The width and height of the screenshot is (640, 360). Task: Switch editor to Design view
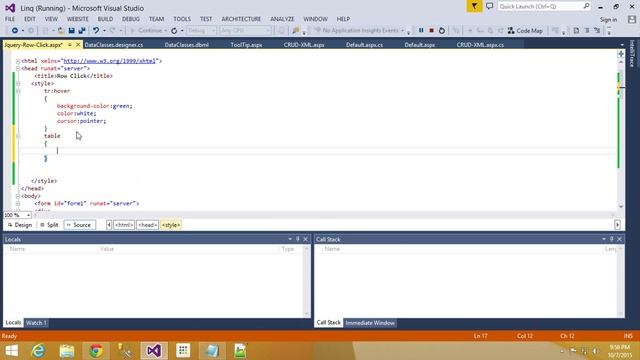click(20, 225)
